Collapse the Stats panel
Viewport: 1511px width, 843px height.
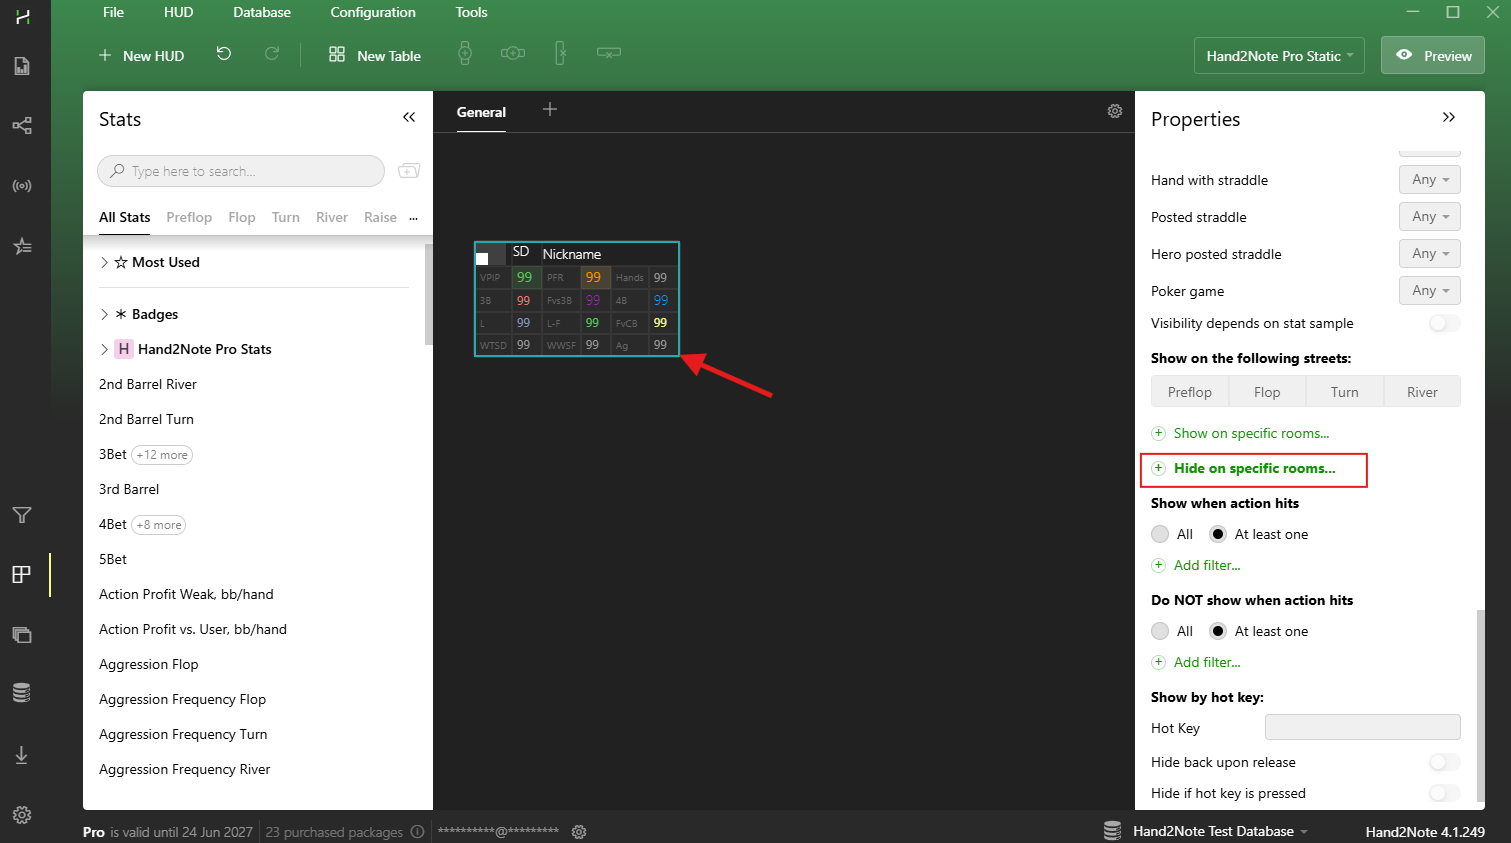point(409,118)
